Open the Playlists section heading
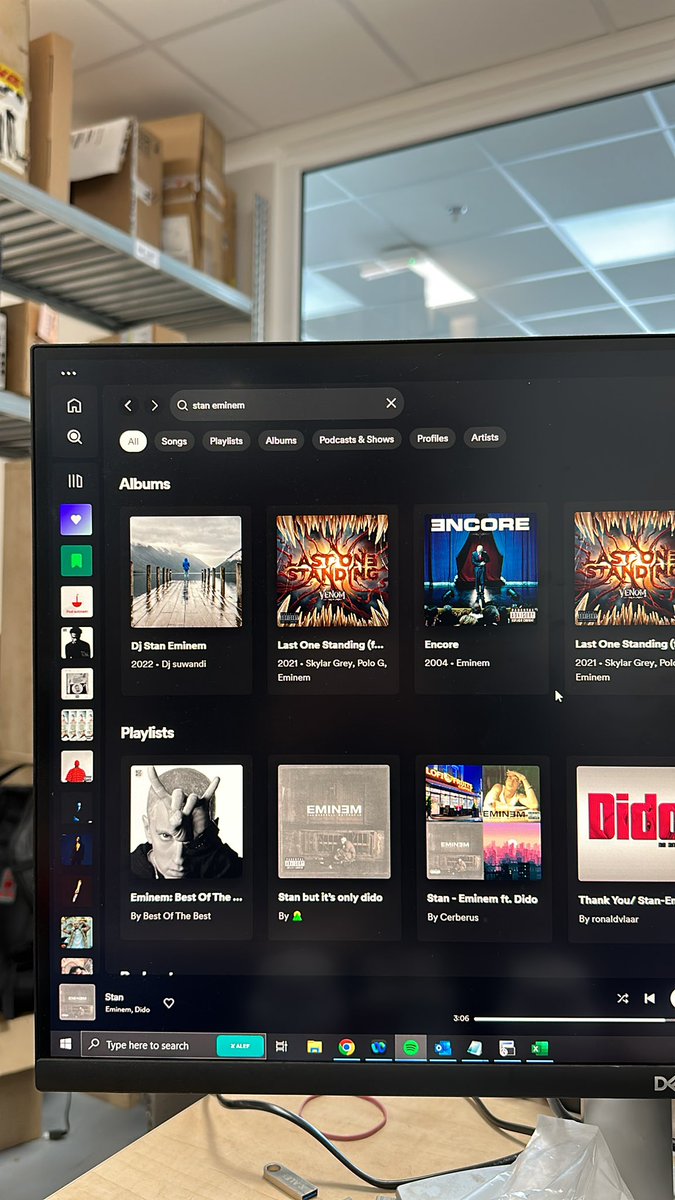The height and width of the screenshot is (1200, 675). [x=147, y=733]
